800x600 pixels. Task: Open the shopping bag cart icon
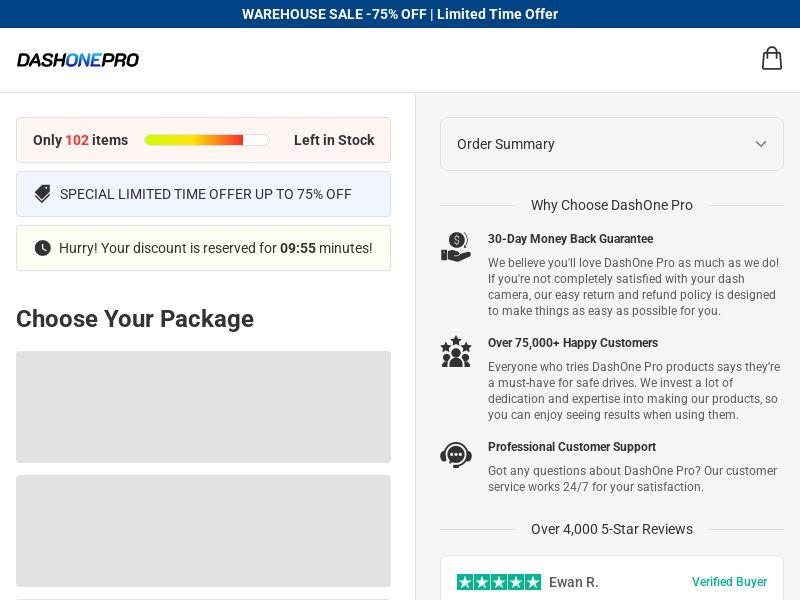coord(771,58)
